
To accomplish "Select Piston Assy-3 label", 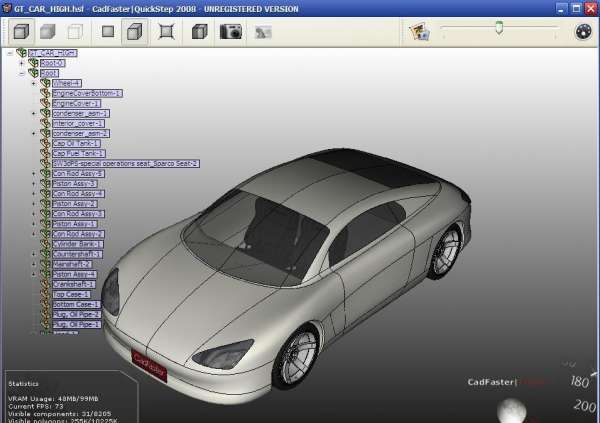I will point(74,183).
